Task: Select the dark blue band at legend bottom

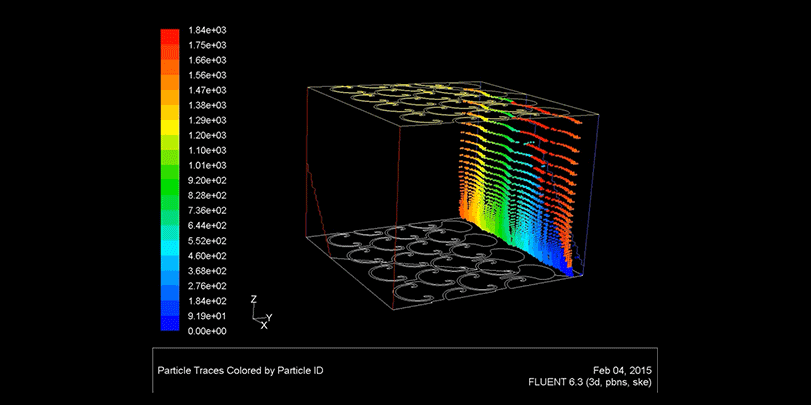Action: point(170,323)
